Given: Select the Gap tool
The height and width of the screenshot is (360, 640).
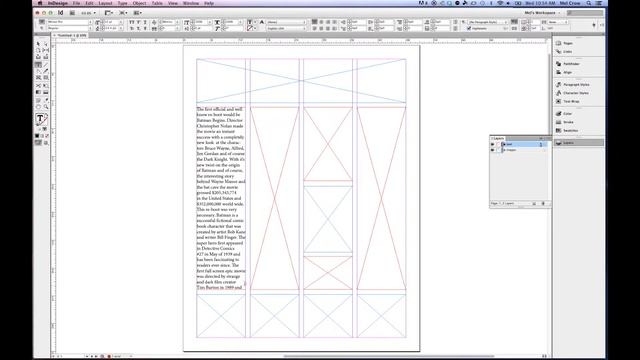Looking at the screenshot, I should [45, 50].
